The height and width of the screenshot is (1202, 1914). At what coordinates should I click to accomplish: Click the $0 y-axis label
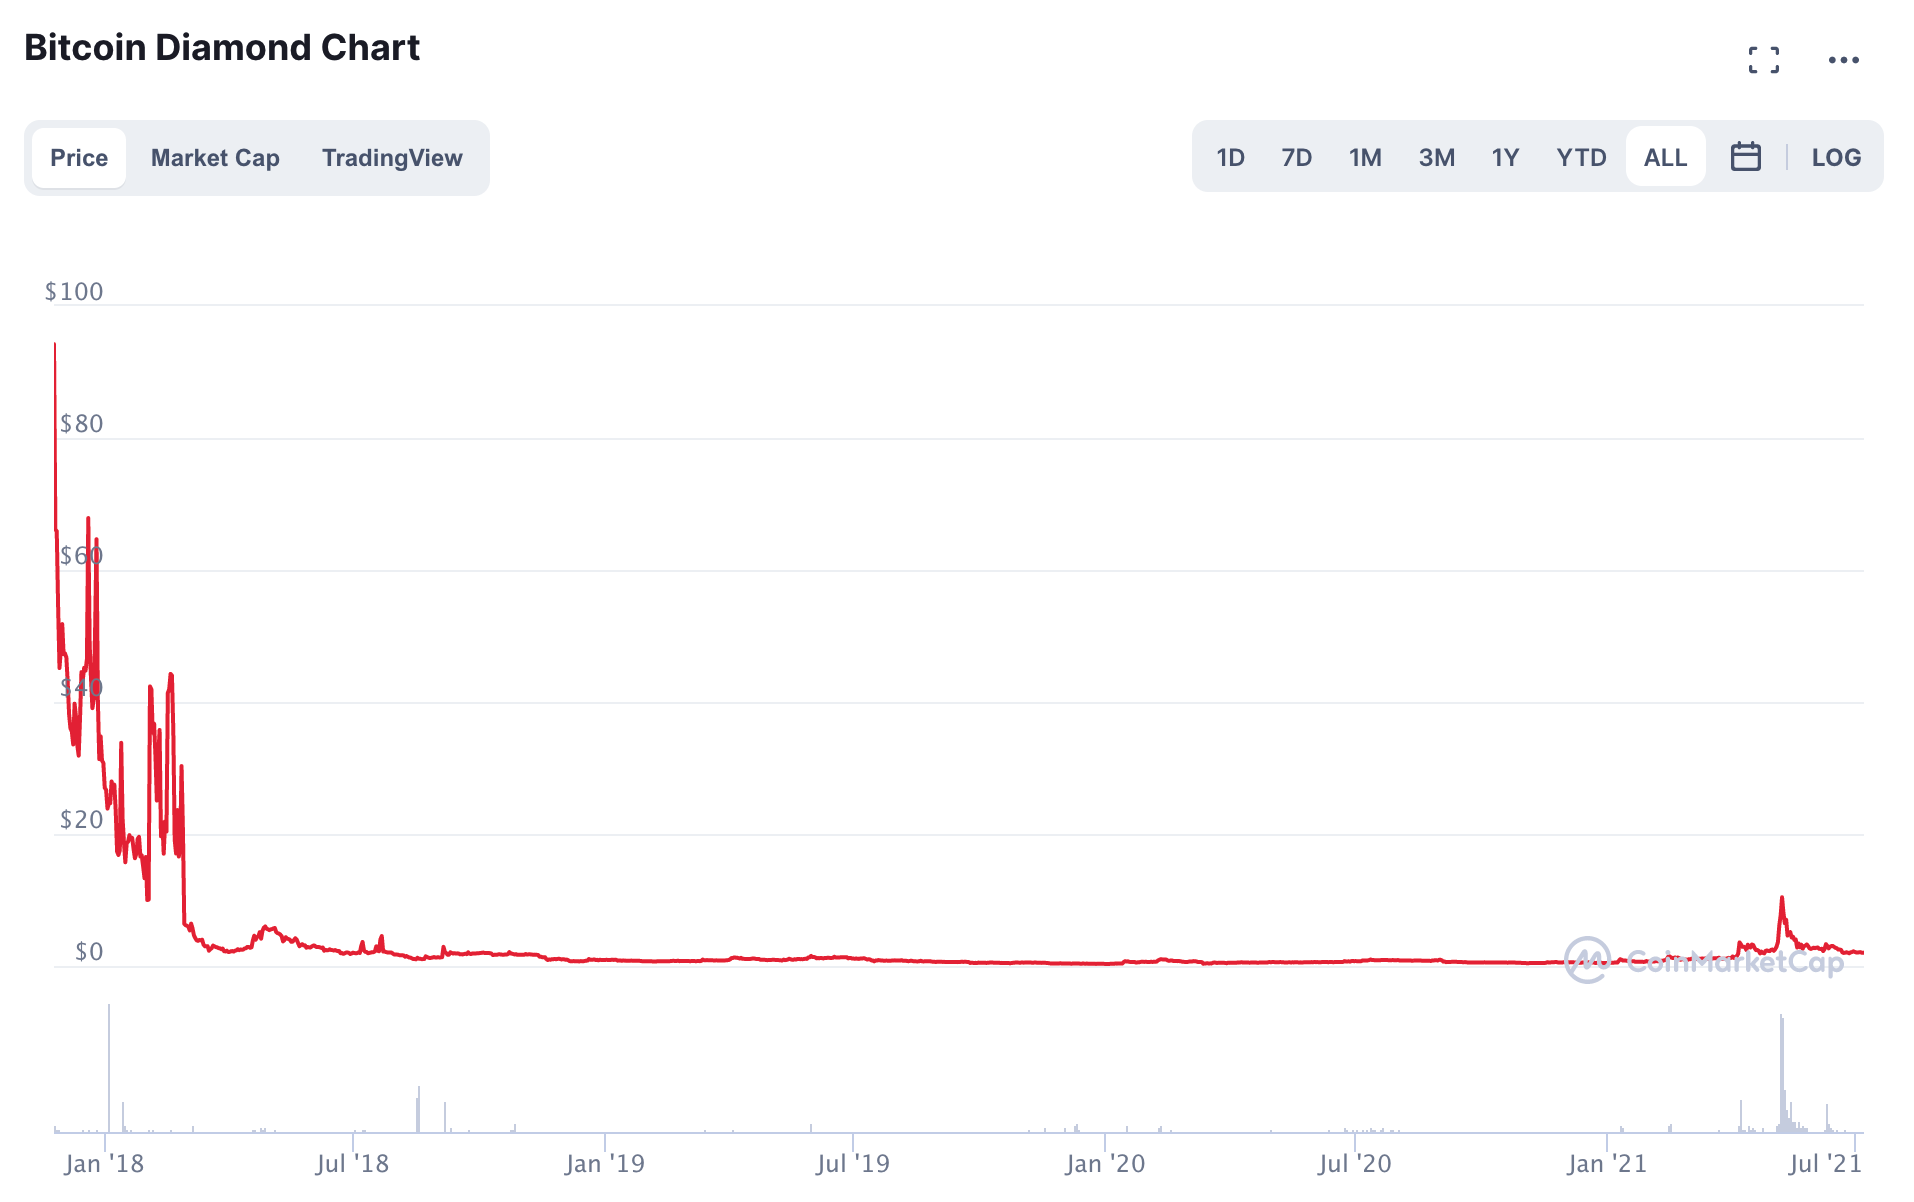point(89,952)
